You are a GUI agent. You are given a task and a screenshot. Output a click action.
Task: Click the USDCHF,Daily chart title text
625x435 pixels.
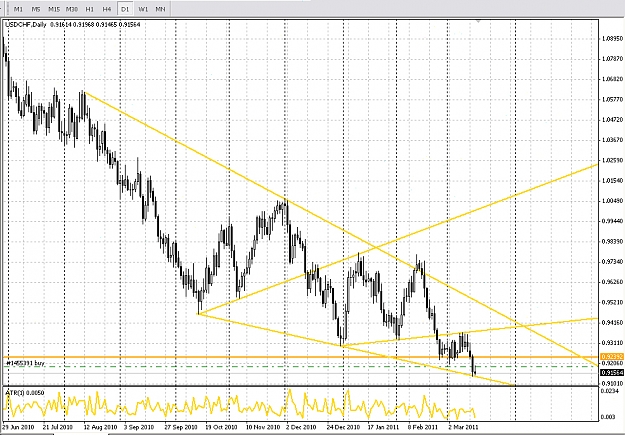click(x=26, y=25)
